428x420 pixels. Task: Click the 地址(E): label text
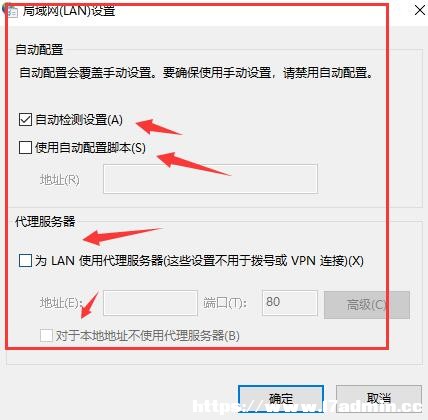coord(61,303)
